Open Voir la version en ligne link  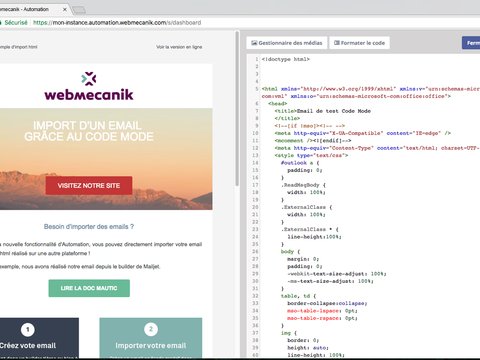(x=179, y=47)
